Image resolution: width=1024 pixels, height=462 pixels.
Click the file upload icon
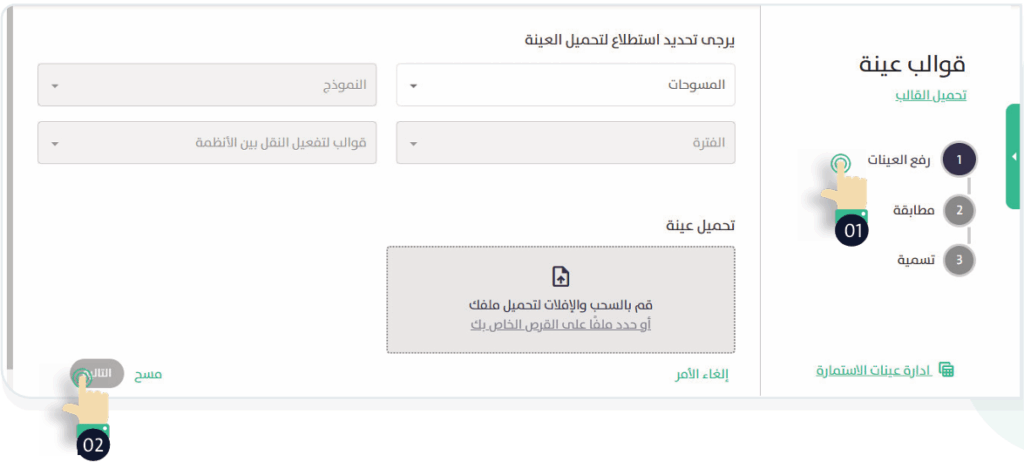(x=561, y=277)
